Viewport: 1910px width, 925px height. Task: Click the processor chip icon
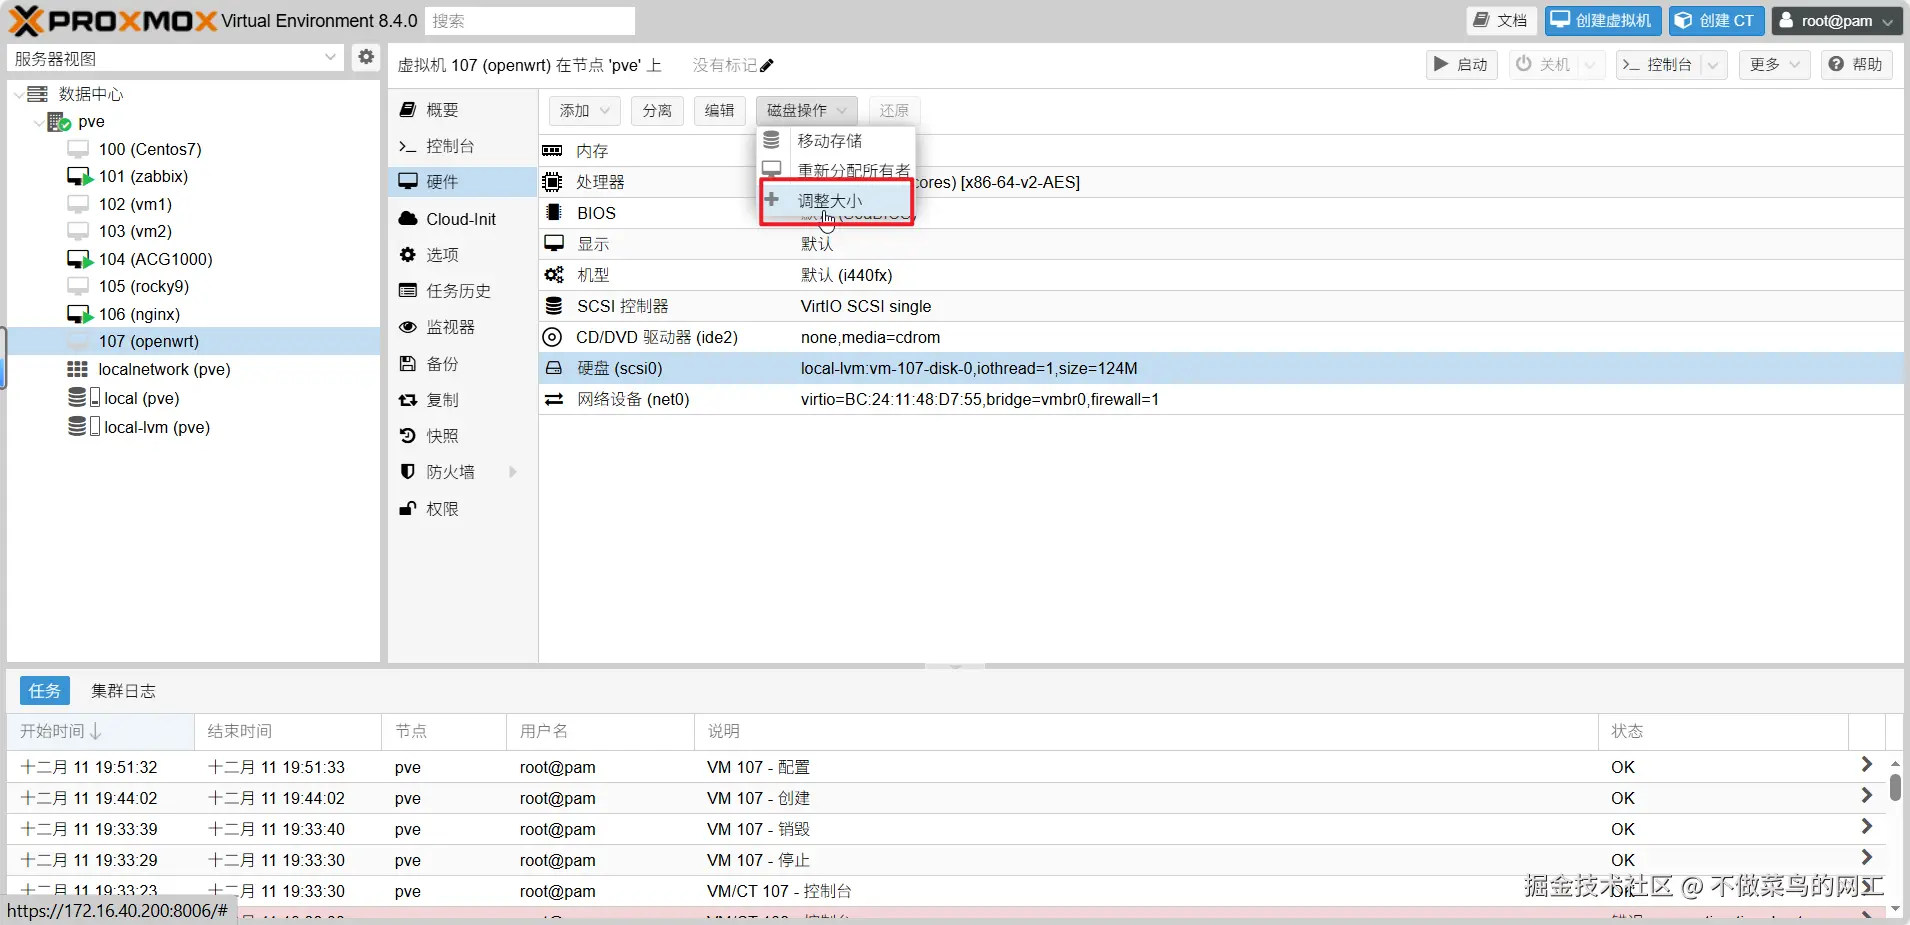pyautogui.click(x=552, y=182)
